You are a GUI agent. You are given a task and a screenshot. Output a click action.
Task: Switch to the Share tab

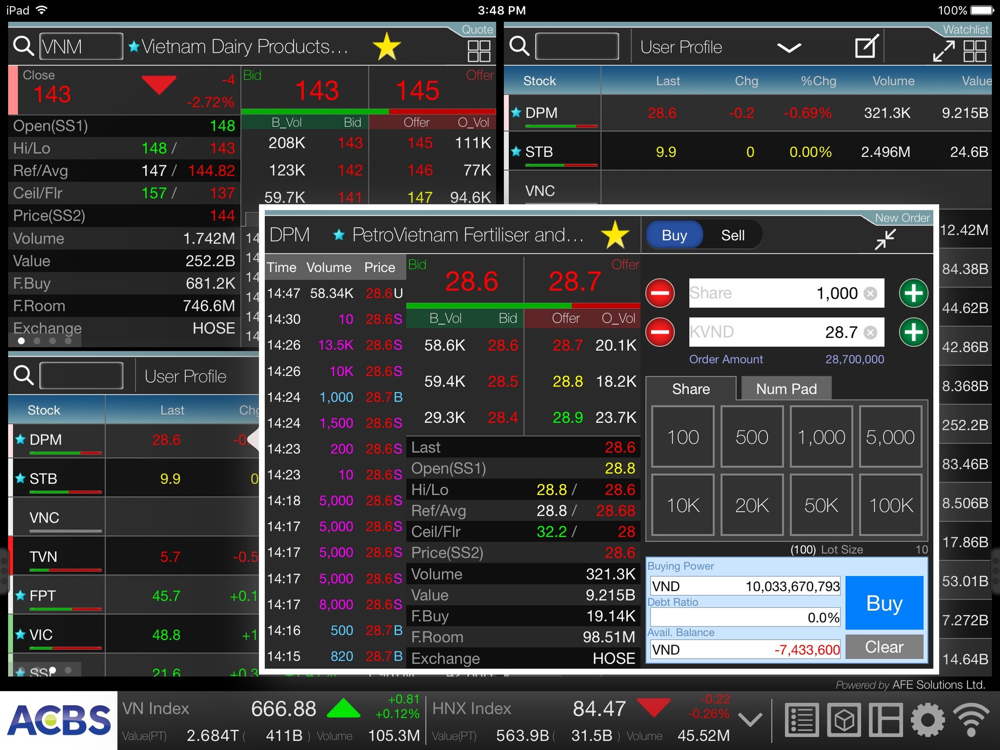pos(691,388)
